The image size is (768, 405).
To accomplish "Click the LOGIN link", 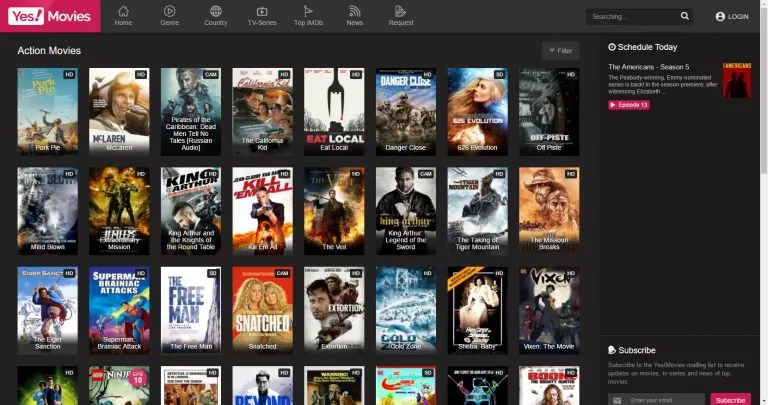I will (738, 17).
